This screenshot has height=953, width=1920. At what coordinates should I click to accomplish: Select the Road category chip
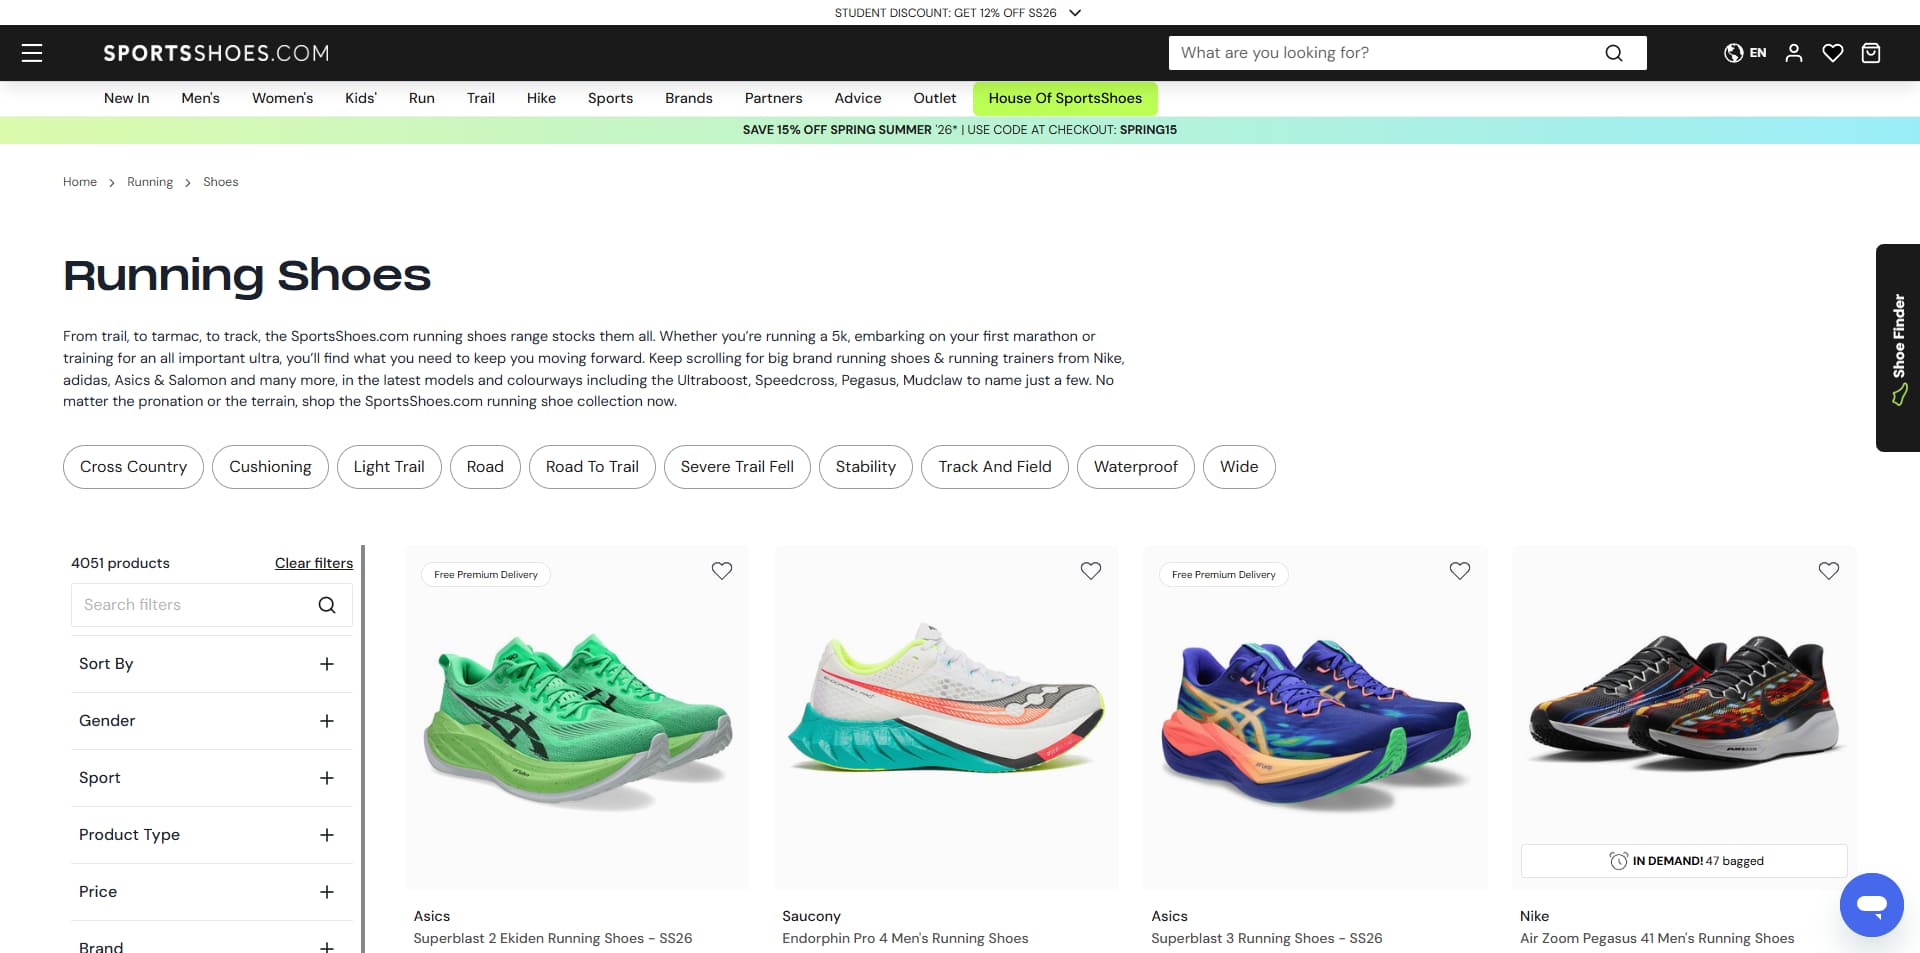[x=485, y=467]
